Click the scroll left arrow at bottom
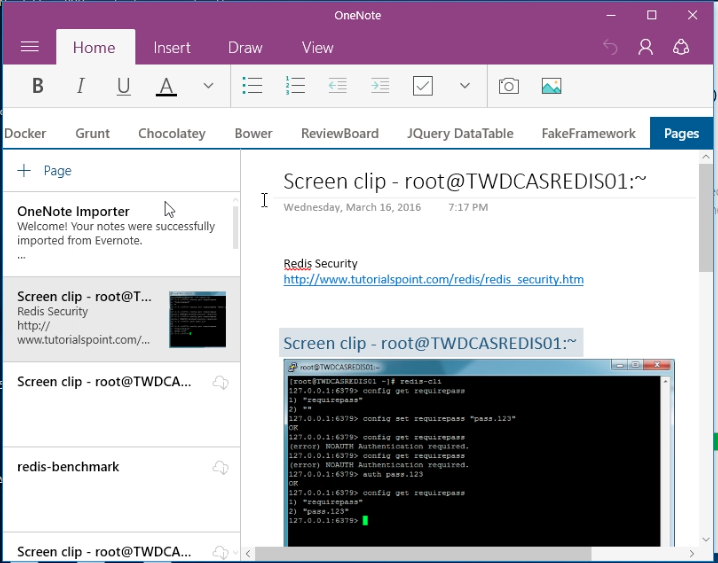The width and height of the screenshot is (718, 563). point(248,554)
